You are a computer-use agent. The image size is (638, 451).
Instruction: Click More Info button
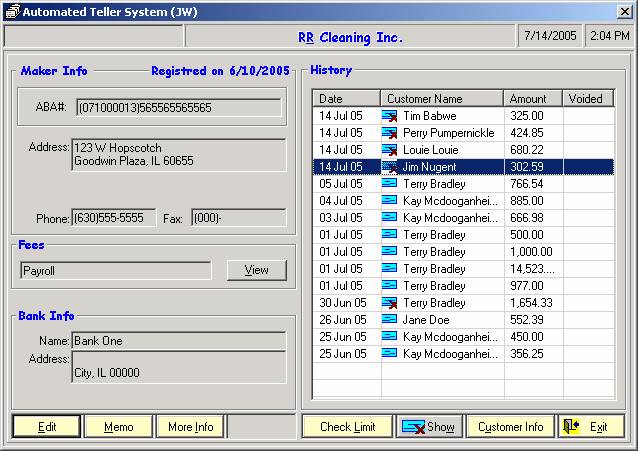click(190, 427)
